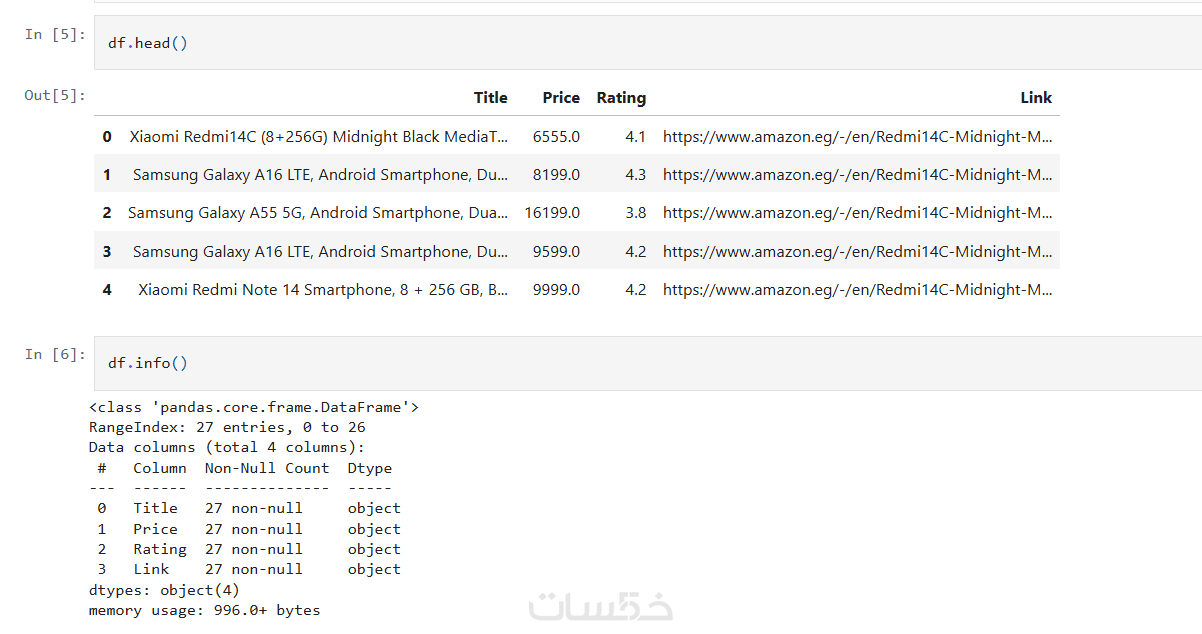Viewport: 1202px width, 634px height.
Task: Click the Xiaomi Redmi14C title cell
Action: pyautogui.click(x=318, y=137)
